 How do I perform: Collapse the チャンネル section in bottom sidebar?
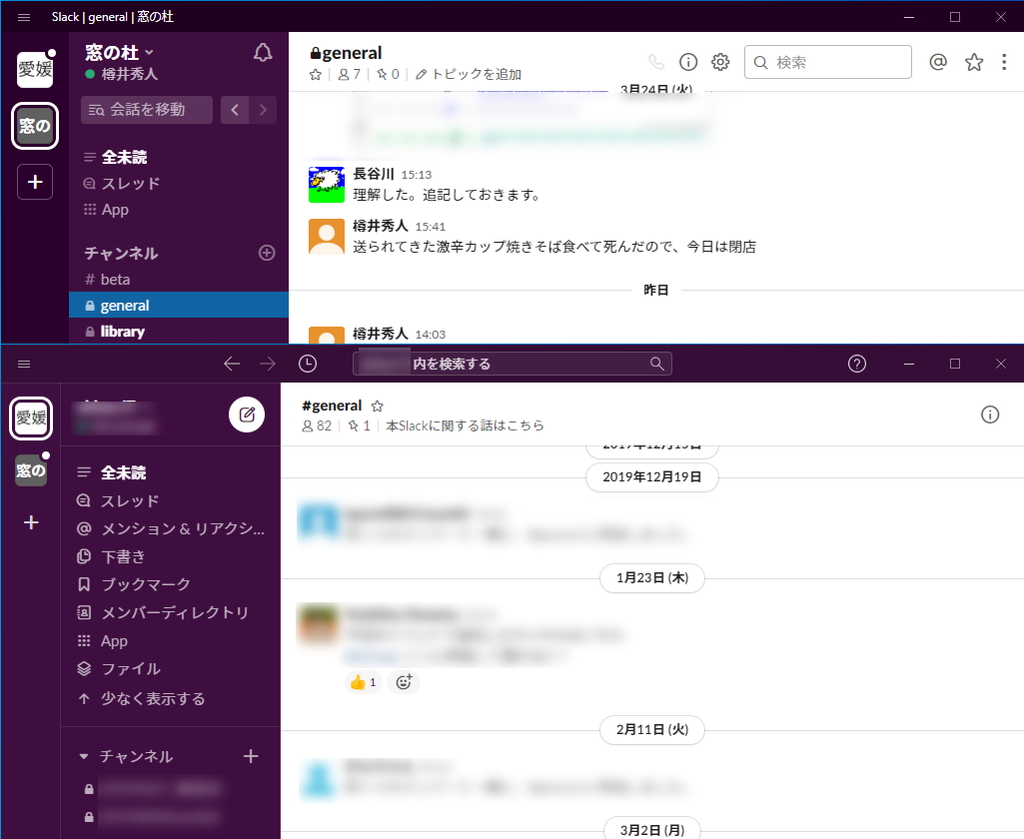pyautogui.click(x=84, y=756)
